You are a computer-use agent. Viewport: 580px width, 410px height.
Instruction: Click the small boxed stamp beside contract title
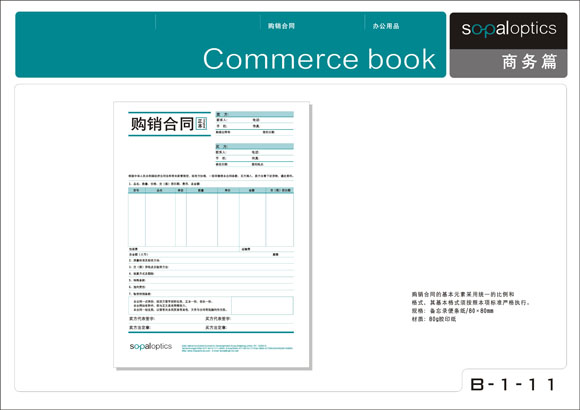click(201, 124)
